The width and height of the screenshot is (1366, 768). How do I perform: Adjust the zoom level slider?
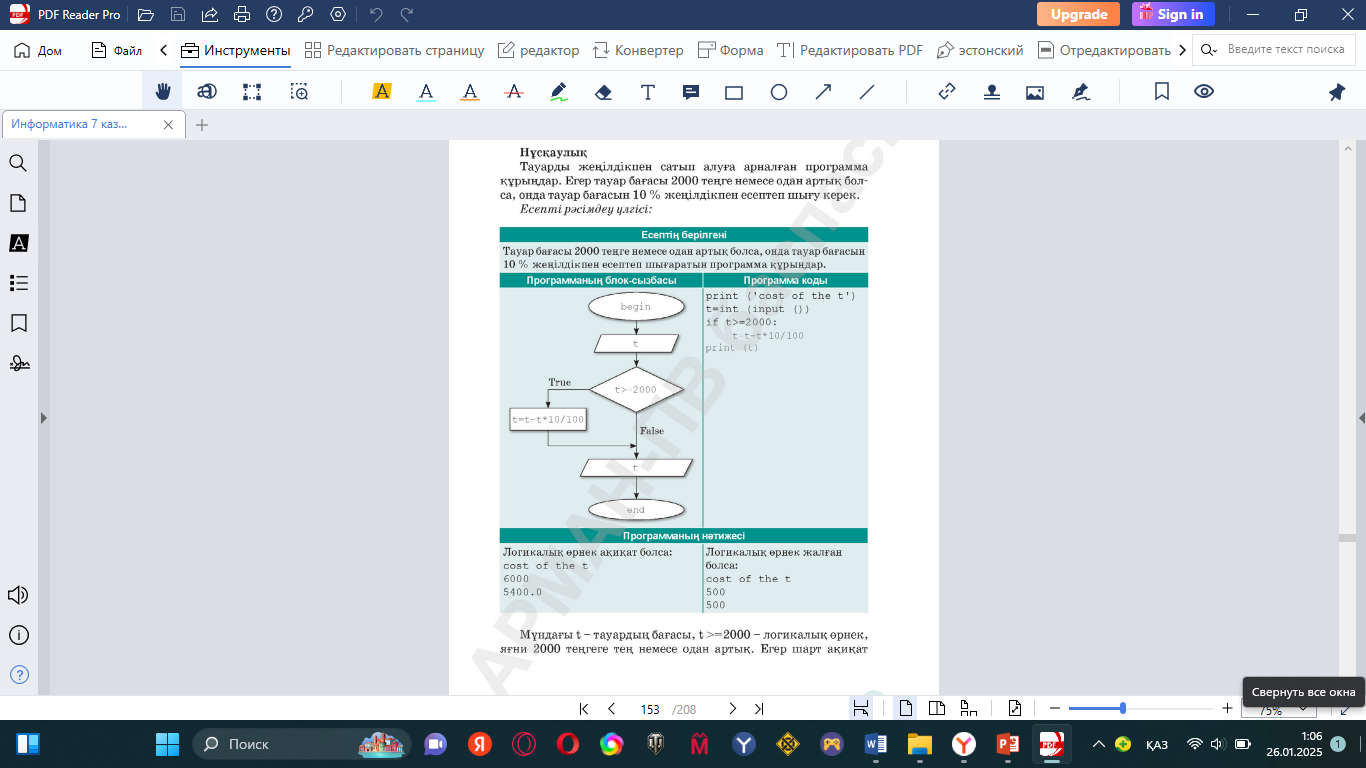(1141, 708)
